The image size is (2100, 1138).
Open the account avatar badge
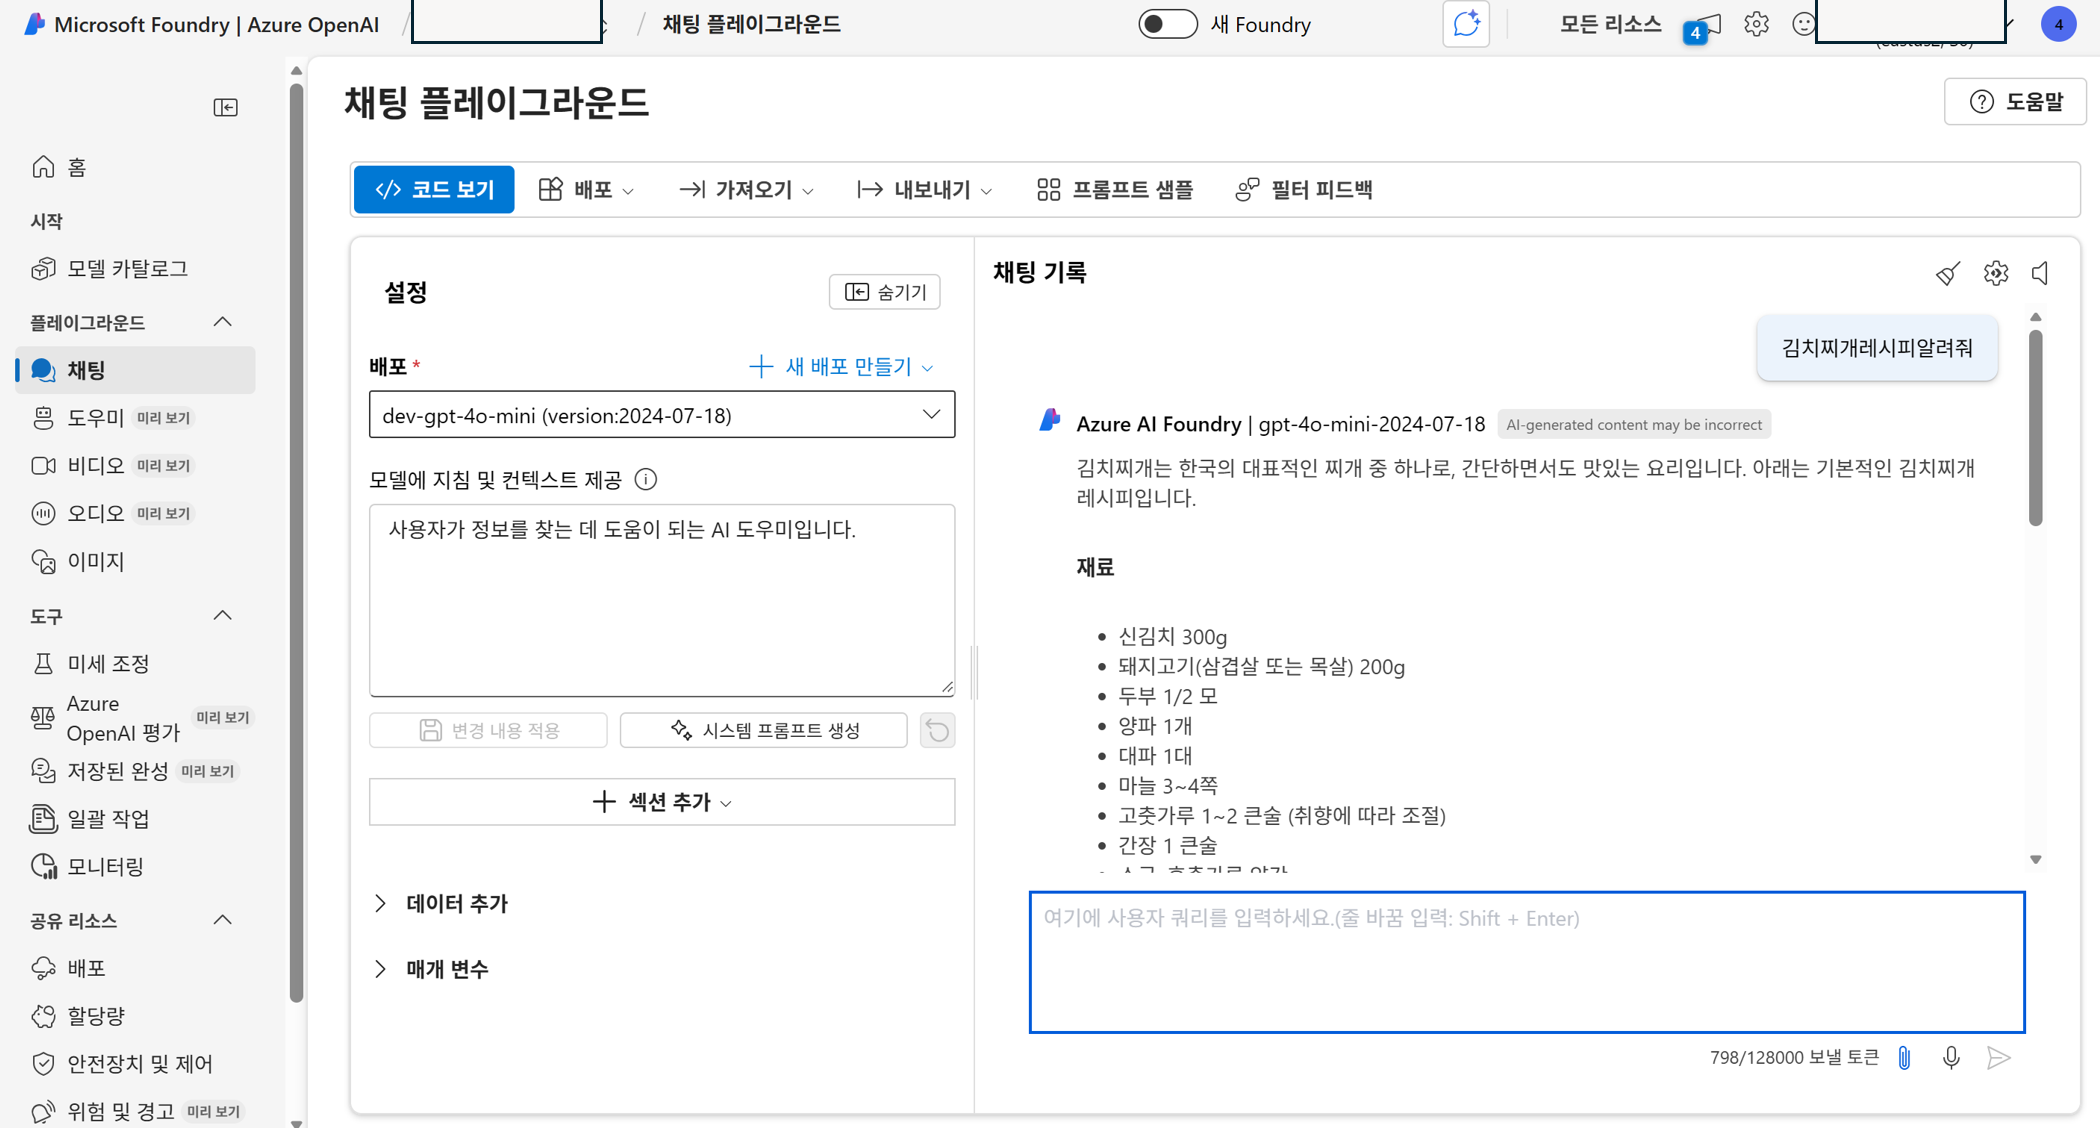point(2058,24)
